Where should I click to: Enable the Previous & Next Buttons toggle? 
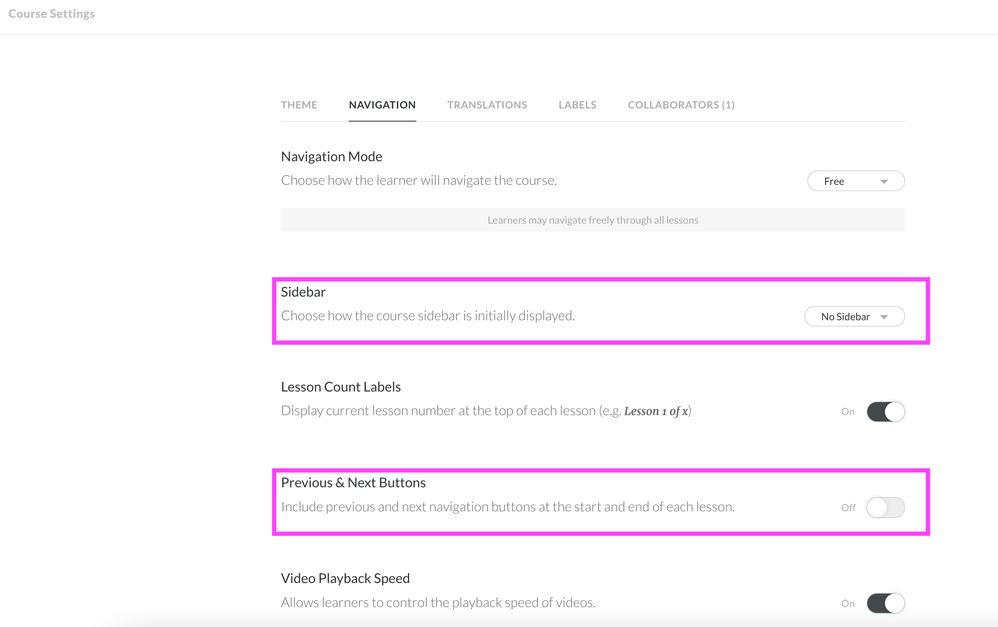pos(885,508)
